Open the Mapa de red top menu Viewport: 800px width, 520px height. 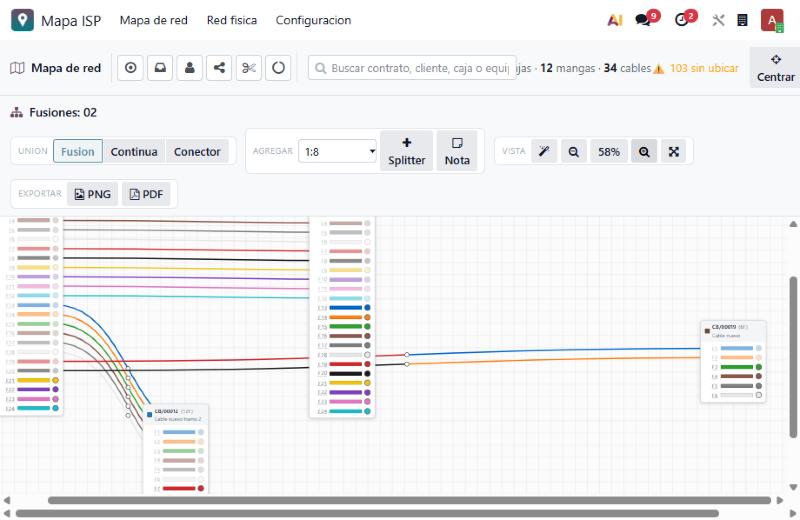click(x=154, y=20)
